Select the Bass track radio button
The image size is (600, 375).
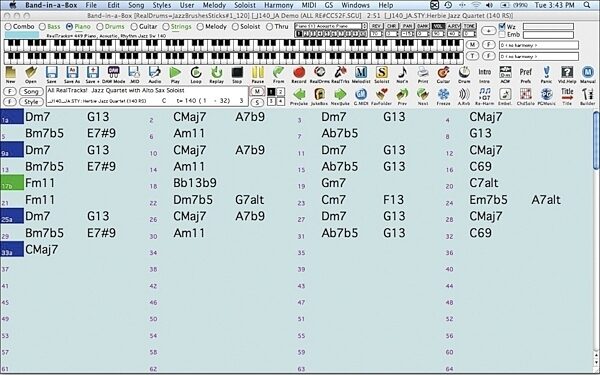pyautogui.click(x=42, y=27)
